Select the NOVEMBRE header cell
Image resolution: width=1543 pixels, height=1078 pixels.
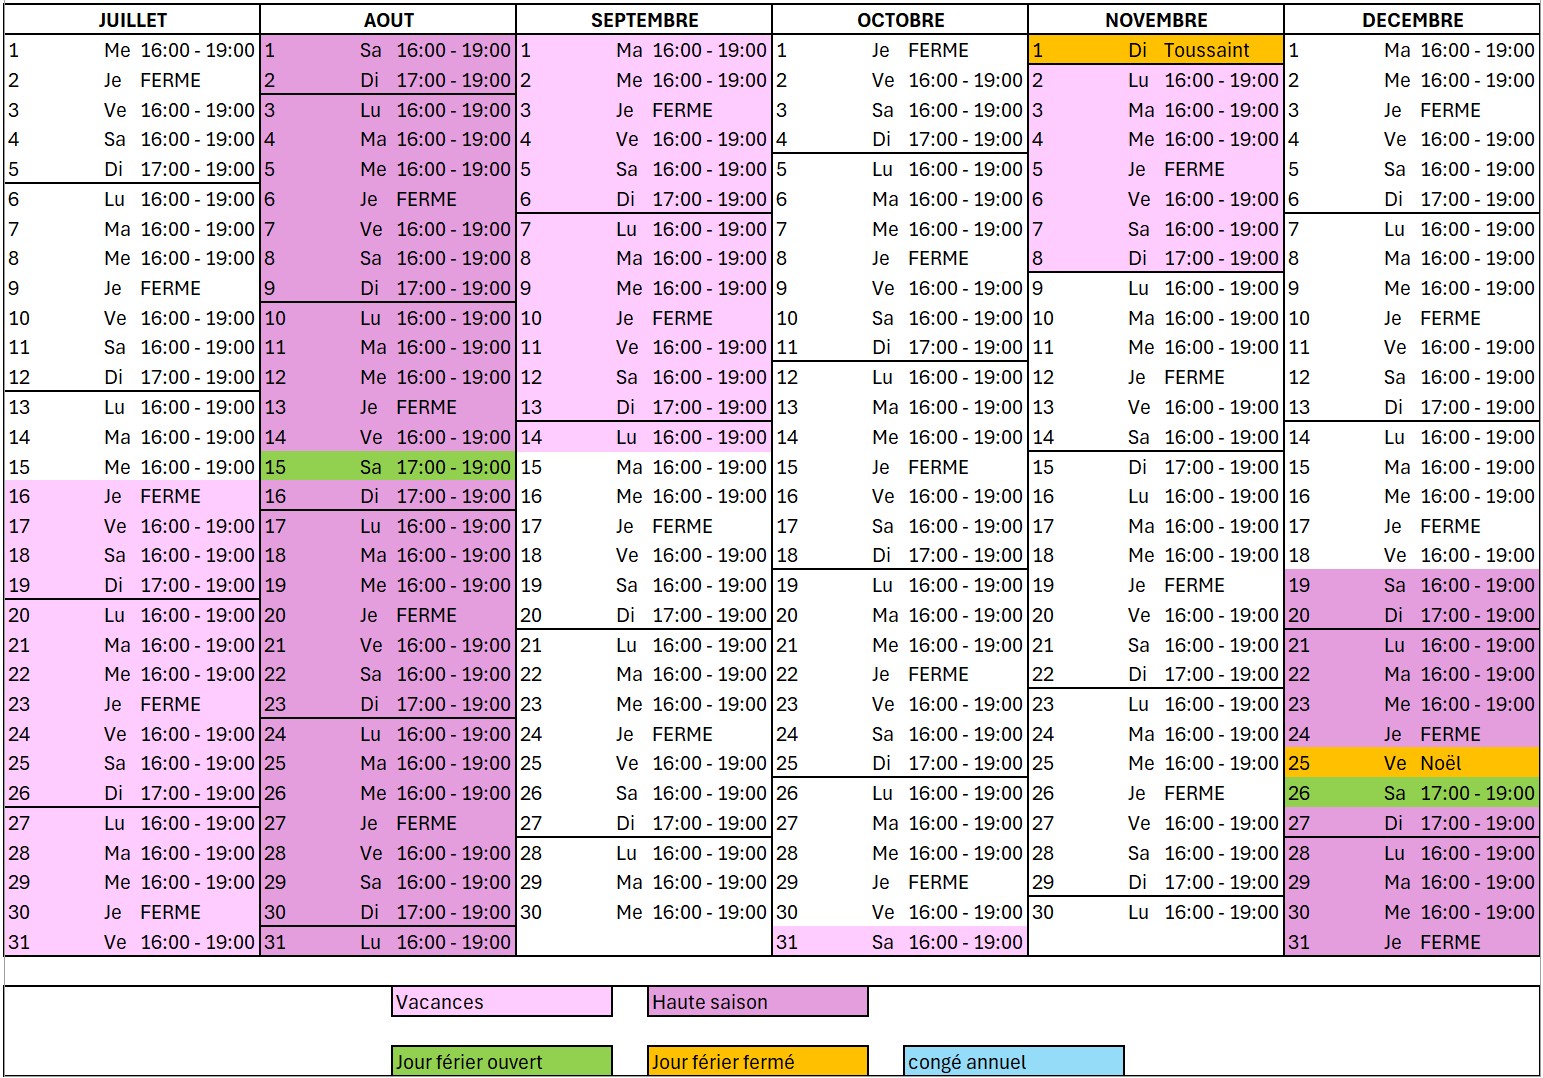1156,20
